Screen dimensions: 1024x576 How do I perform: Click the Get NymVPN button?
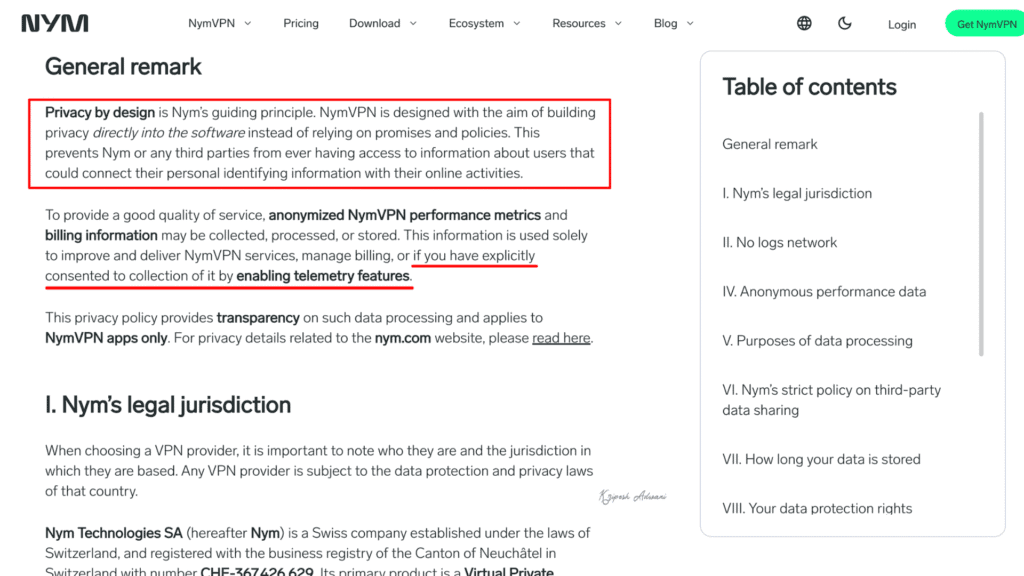(985, 24)
